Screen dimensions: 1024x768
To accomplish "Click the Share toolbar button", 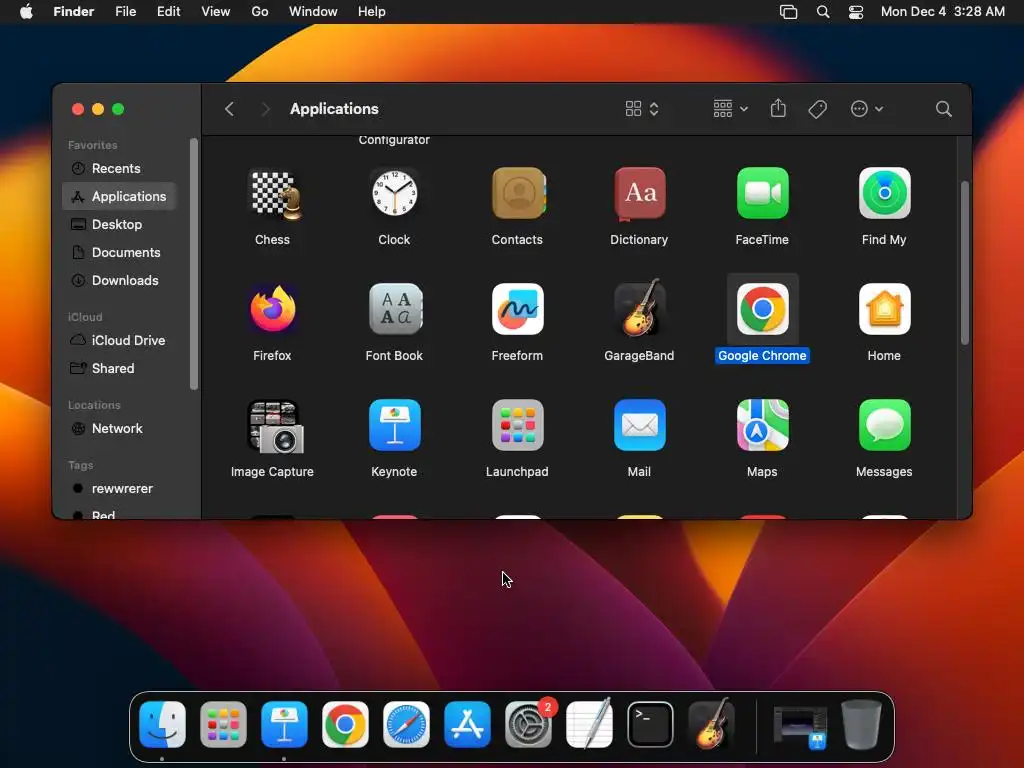I will tap(778, 108).
